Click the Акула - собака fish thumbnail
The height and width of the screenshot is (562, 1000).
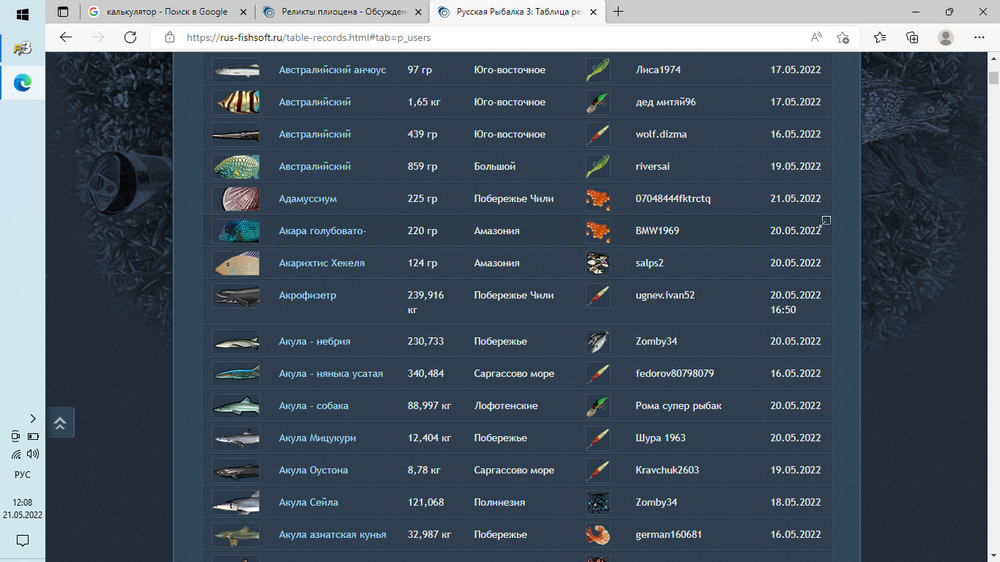pos(236,406)
